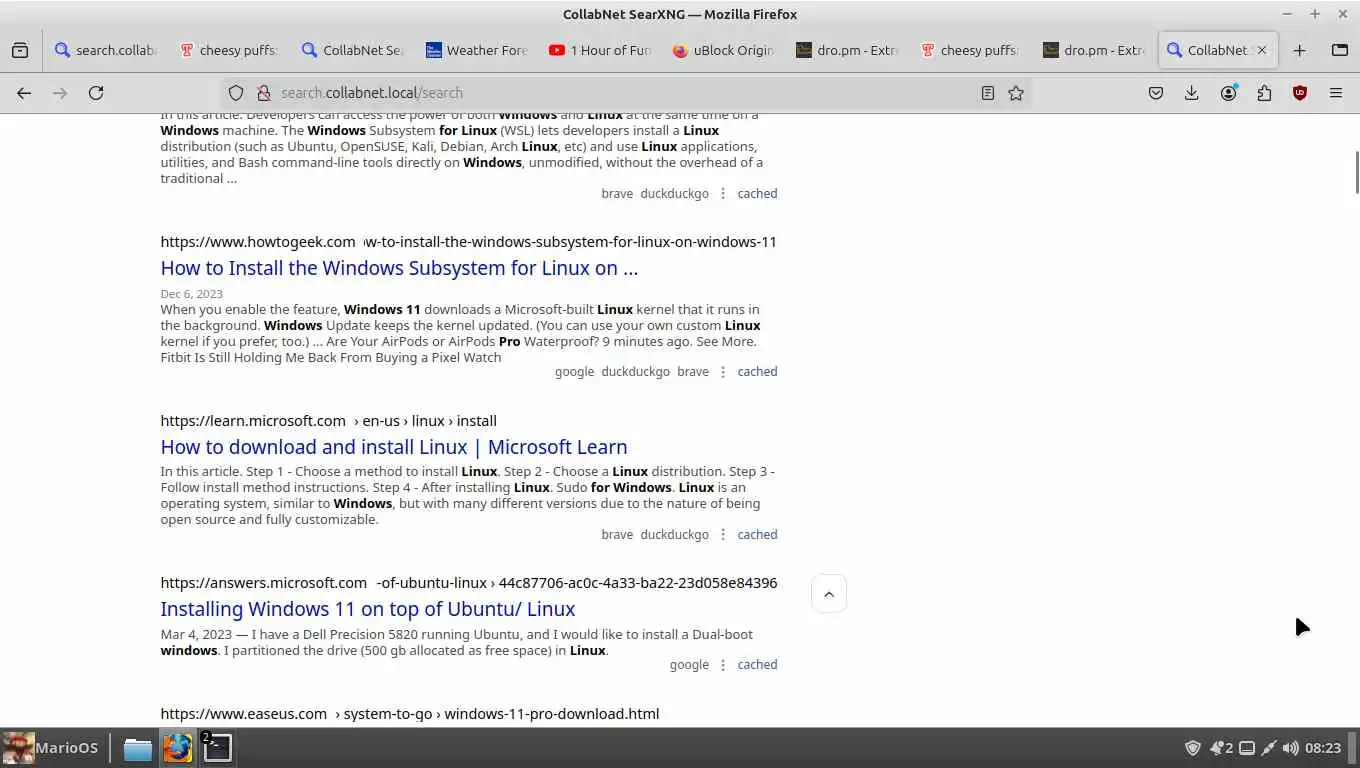The width and height of the screenshot is (1360, 768).
Task: Open the display tray icon
Action: tap(1247, 748)
